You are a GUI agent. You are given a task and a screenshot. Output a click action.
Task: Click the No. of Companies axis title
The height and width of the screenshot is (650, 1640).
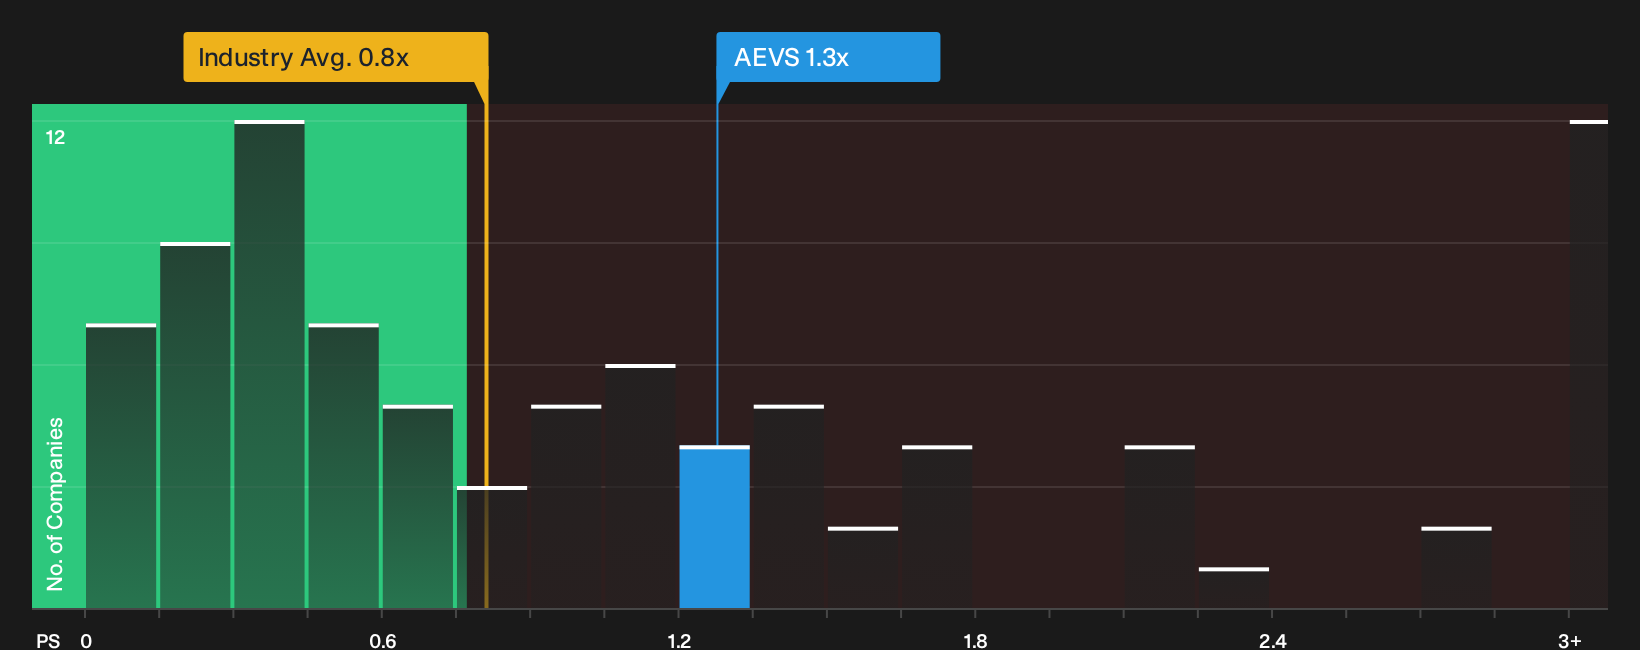(x=55, y=504)
